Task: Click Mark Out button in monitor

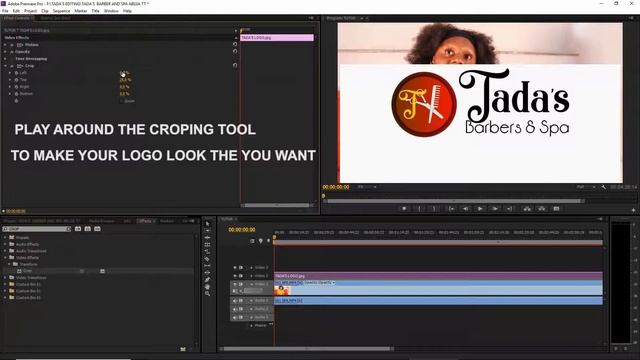Action: 434,209
